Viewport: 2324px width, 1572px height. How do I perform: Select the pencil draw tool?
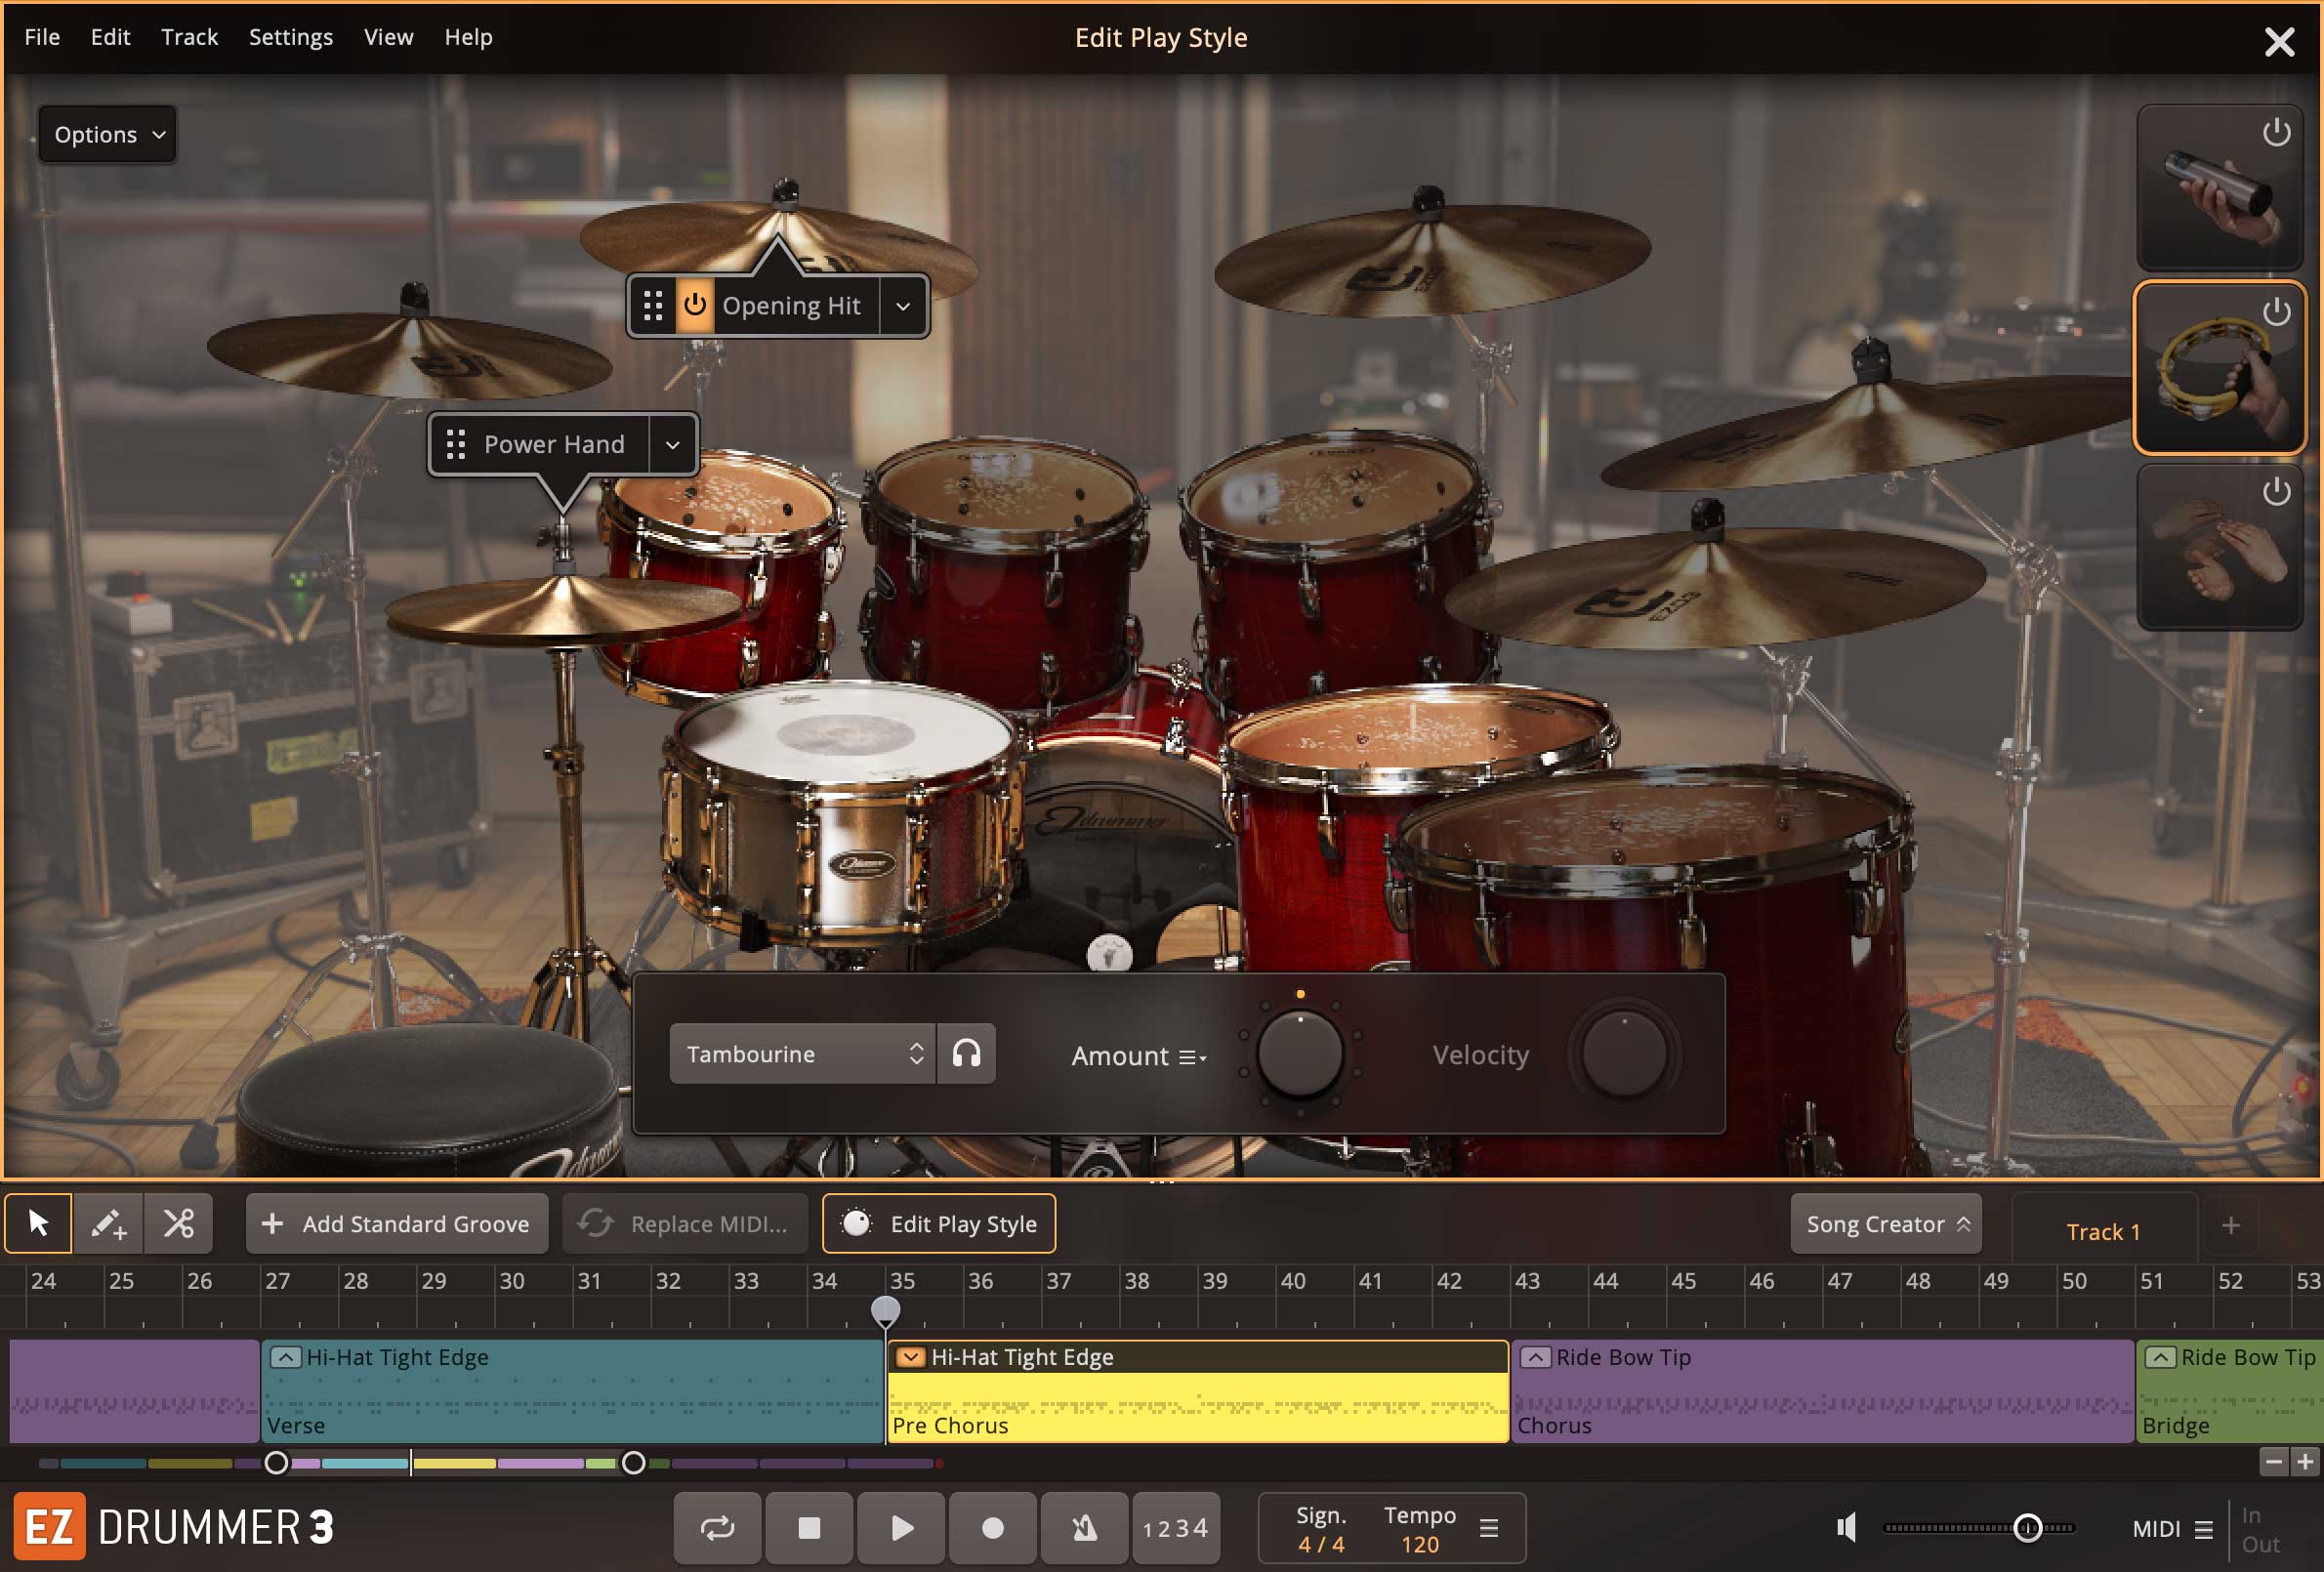108,1223
